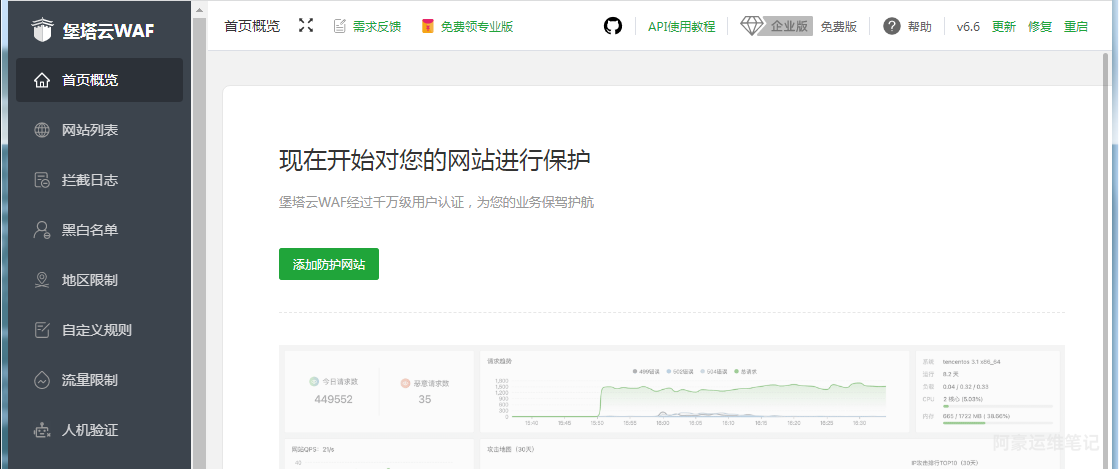Click the map pin icon beside 地区限制
Screen dimensions: 1119x469
tap(42, 280)
